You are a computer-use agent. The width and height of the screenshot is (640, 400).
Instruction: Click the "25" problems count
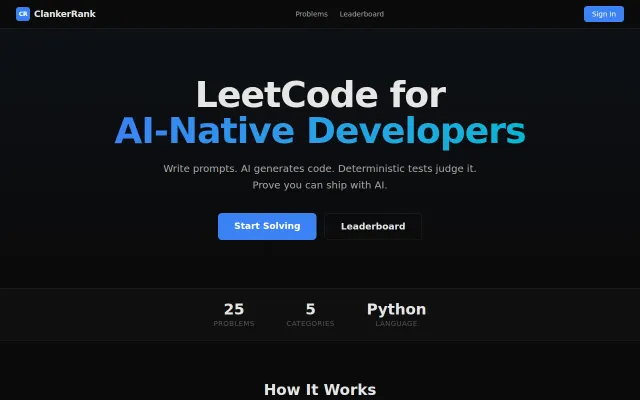click(x=234, y=309)
